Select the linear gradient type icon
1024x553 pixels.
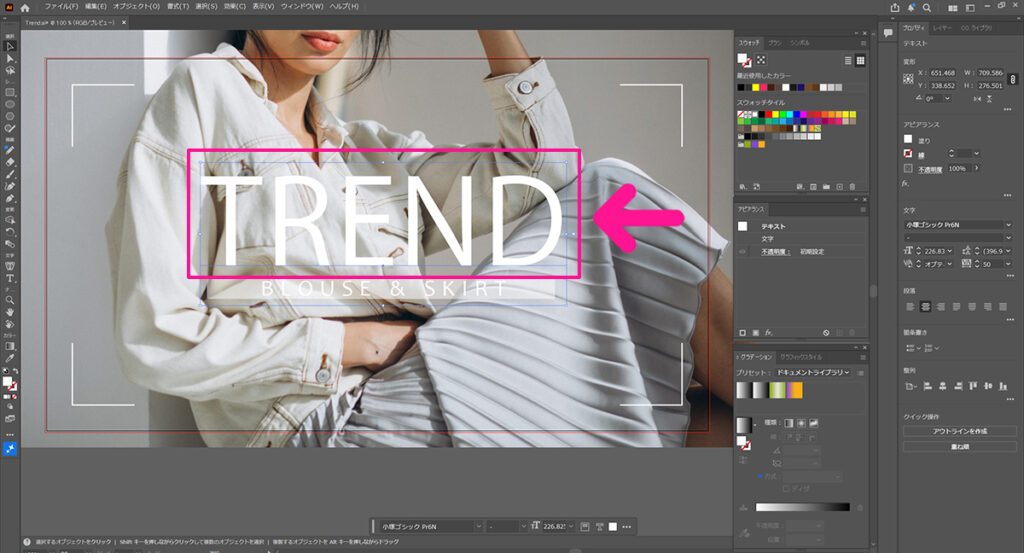(x=788, y=423)
